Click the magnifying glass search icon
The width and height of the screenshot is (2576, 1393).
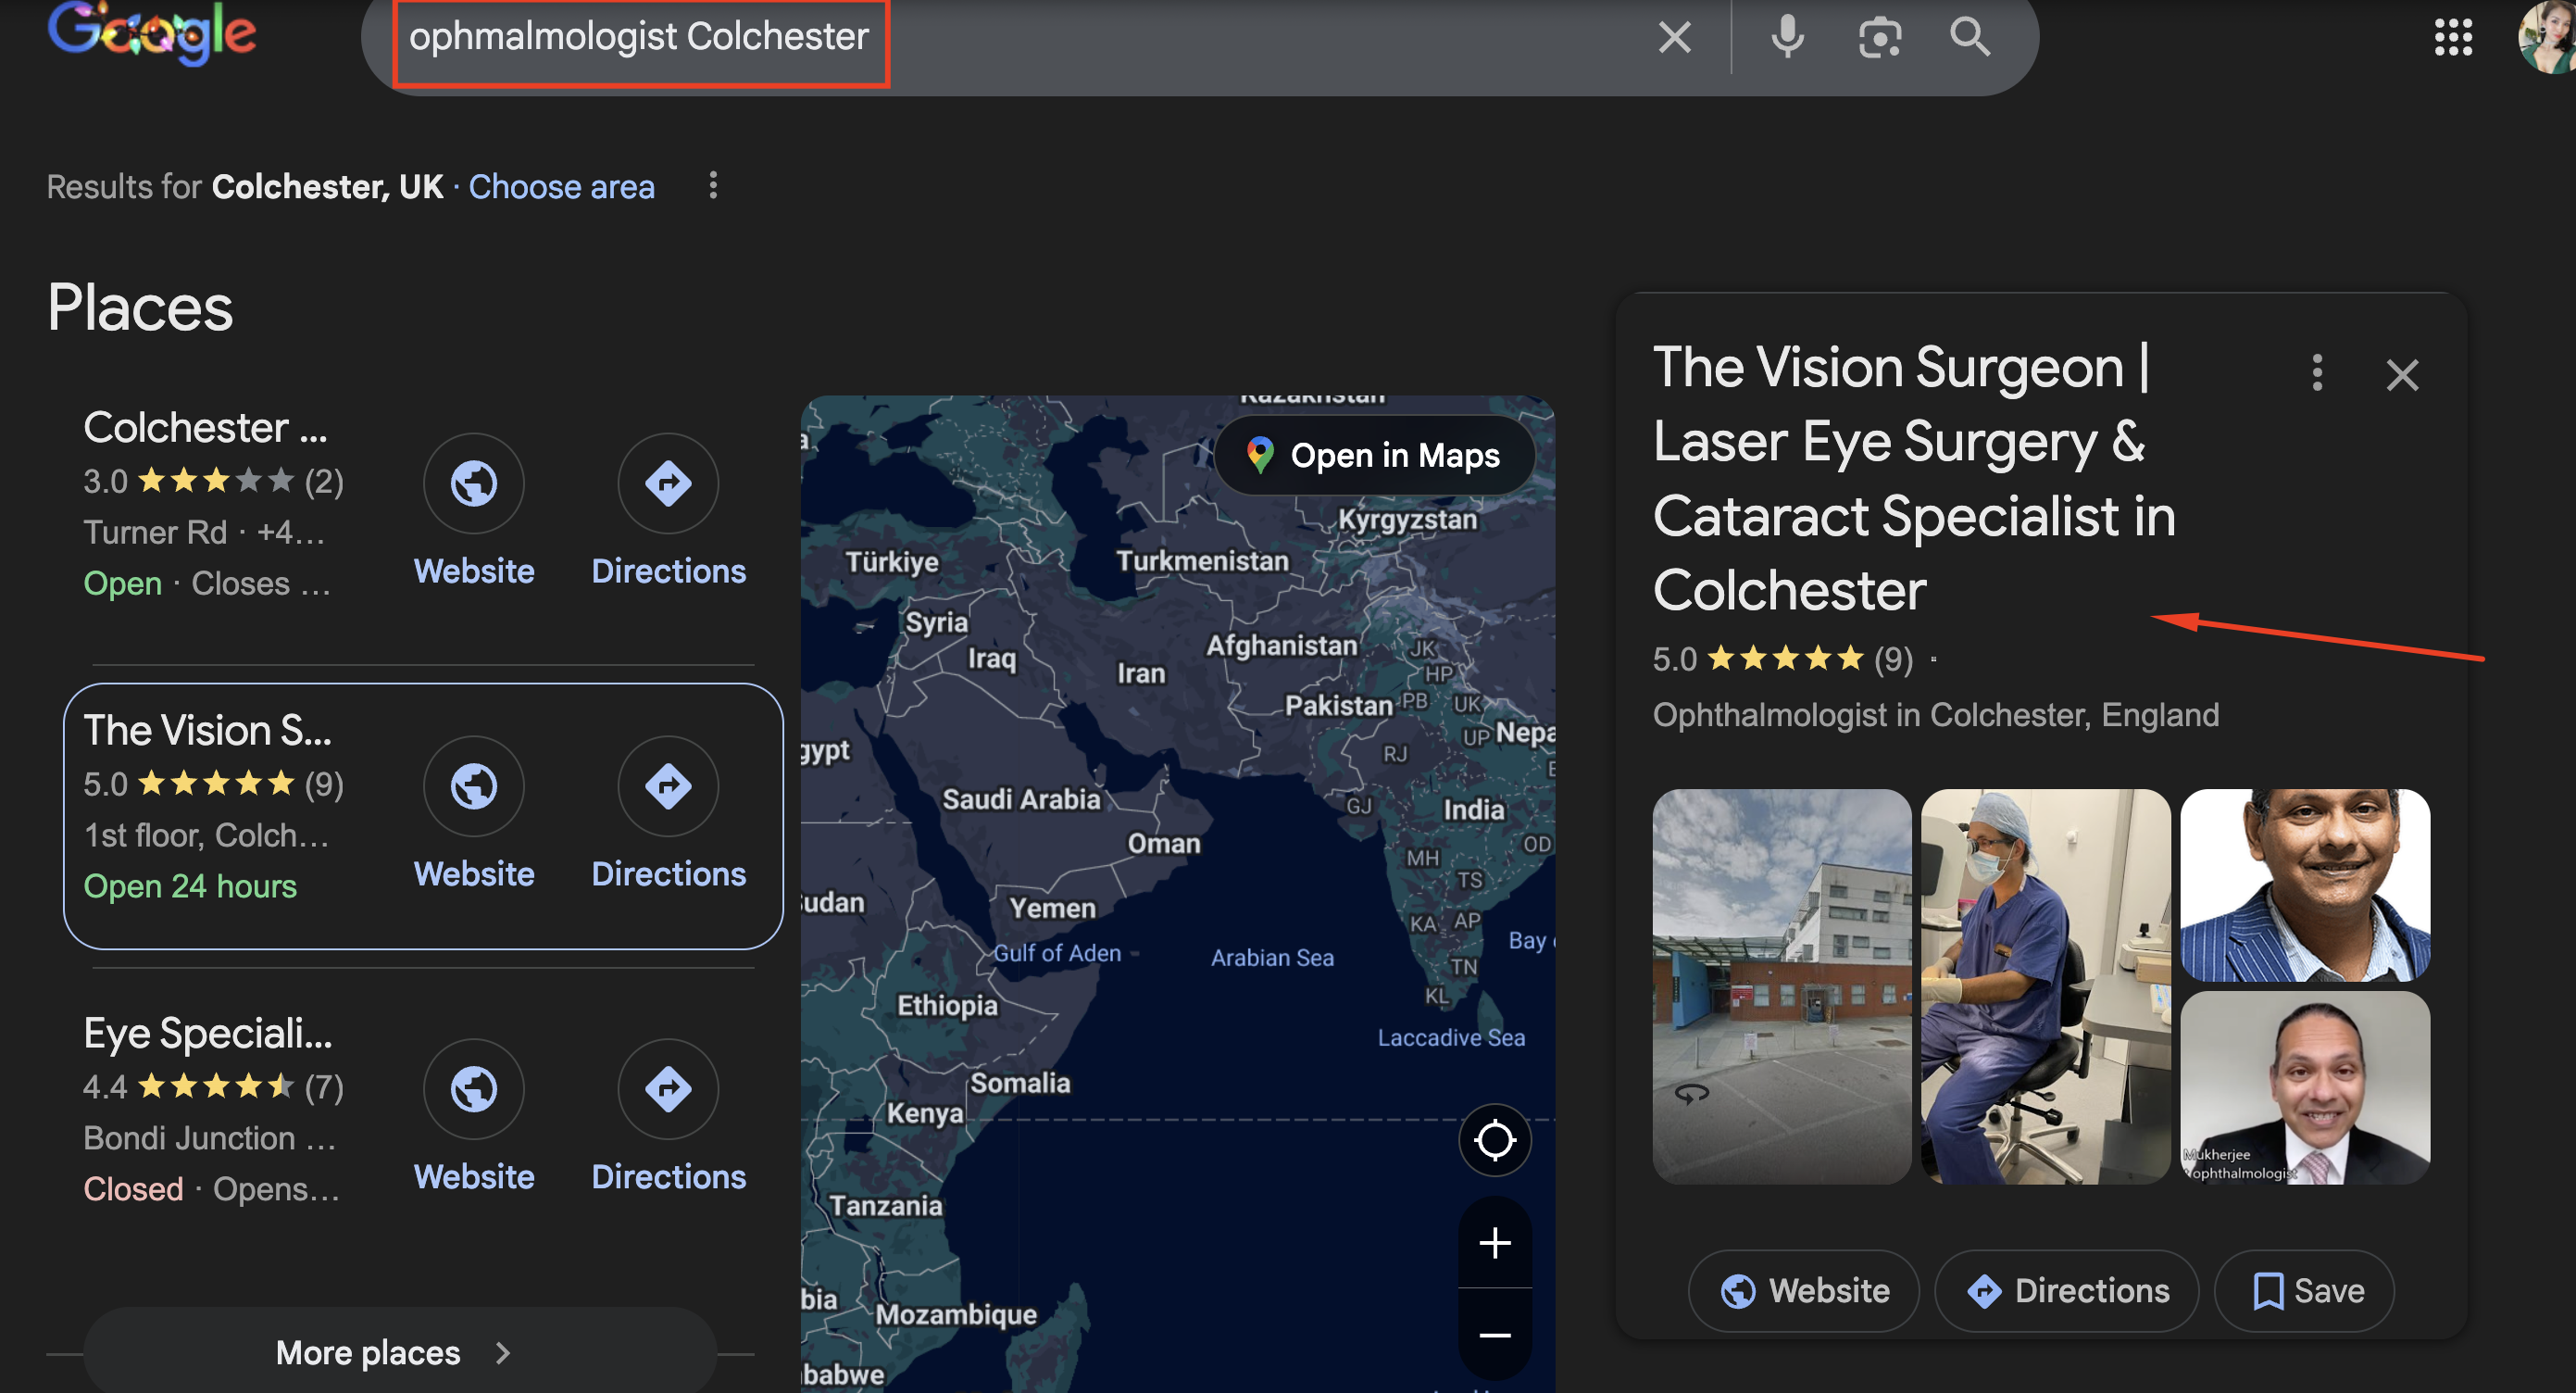tap(1969, 37)
